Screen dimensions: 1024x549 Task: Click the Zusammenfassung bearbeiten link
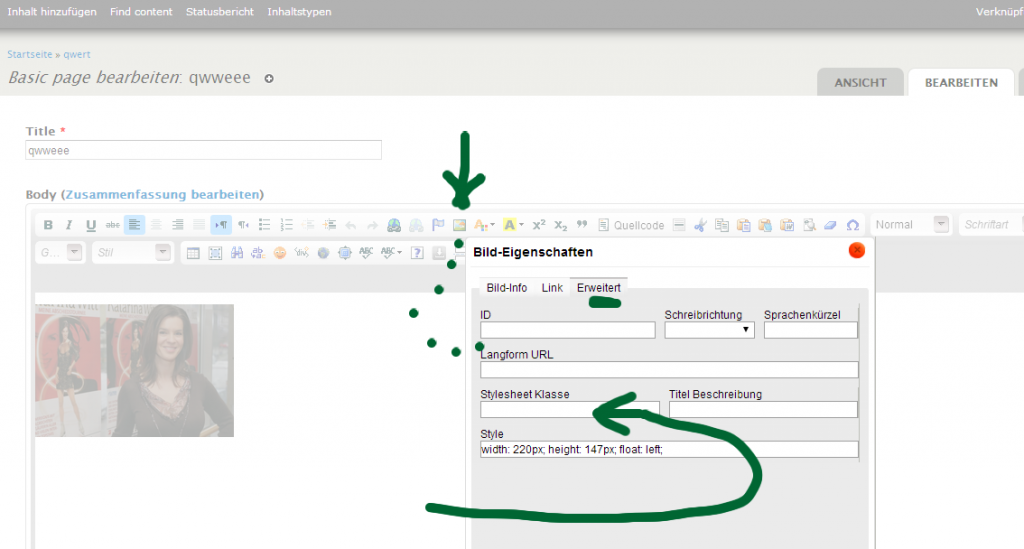click(163, 194)
